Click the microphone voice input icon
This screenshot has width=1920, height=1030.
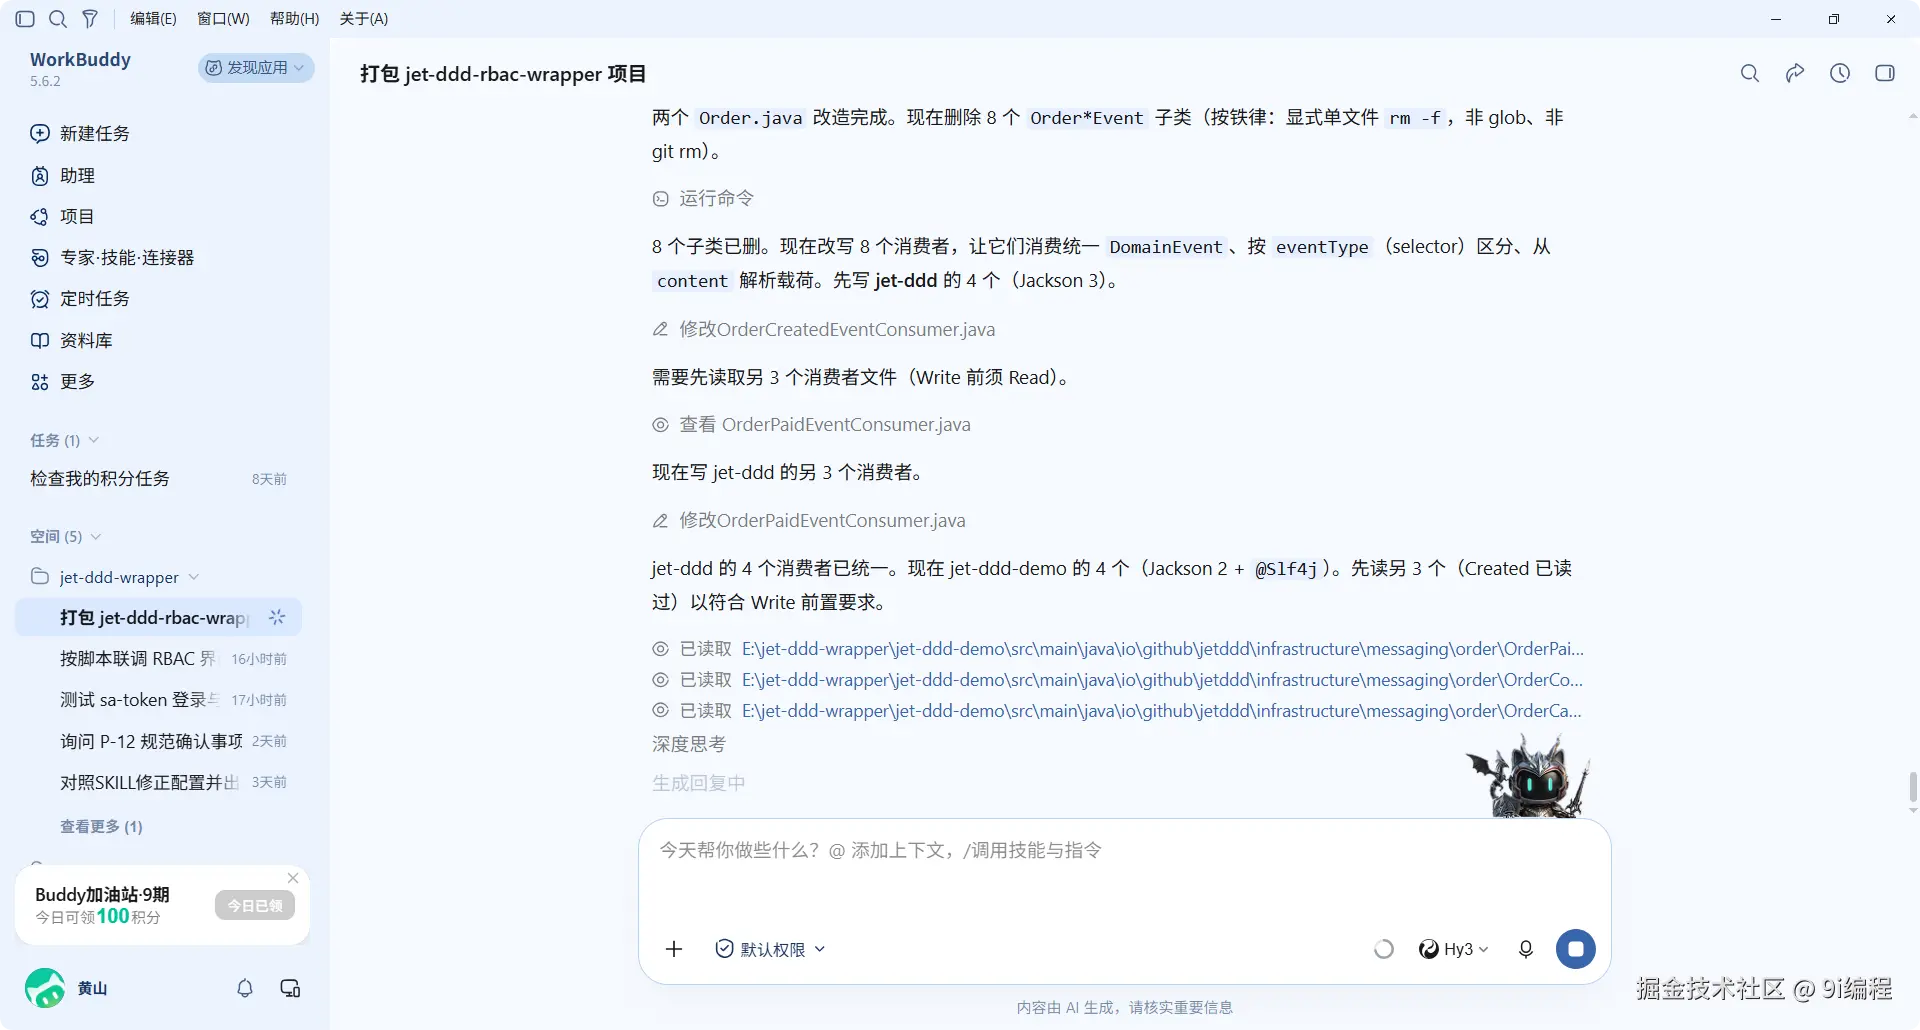pos(1526,949)
